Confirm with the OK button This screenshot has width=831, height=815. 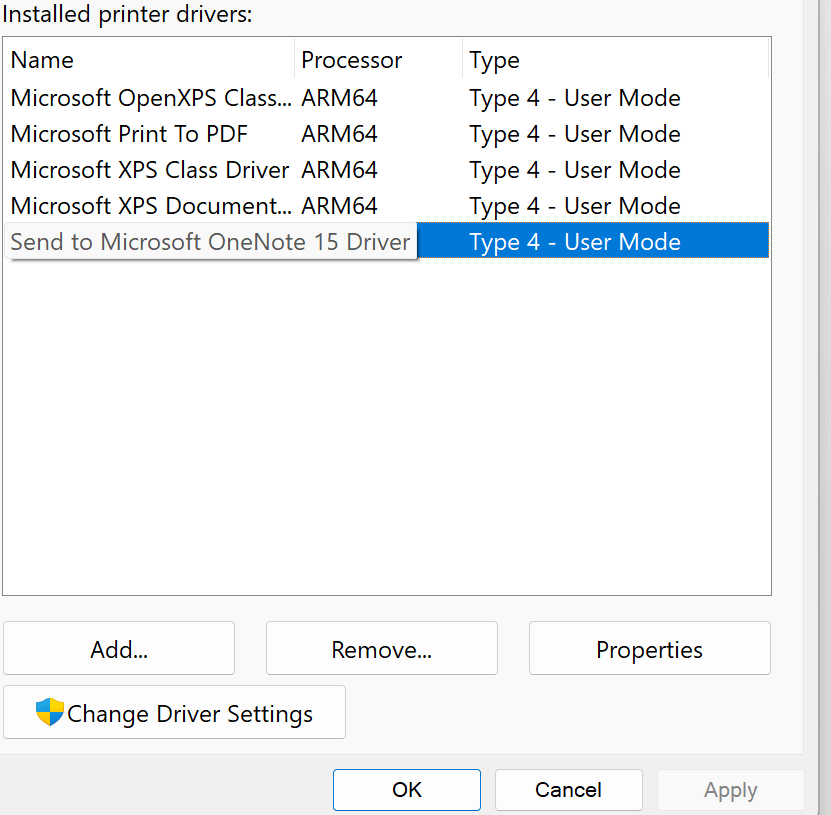click(x=407, y=790)
